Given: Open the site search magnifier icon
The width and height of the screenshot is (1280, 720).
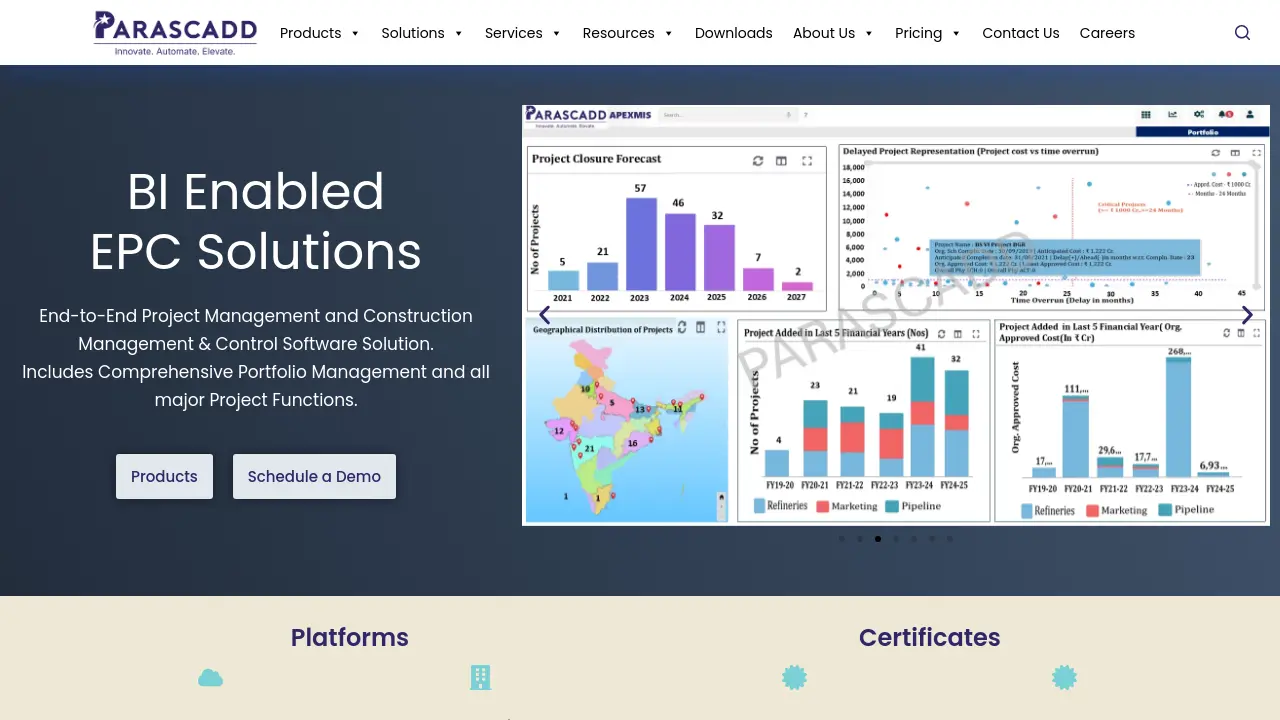Looking at the screenshot, I should tap(1242, 33).
